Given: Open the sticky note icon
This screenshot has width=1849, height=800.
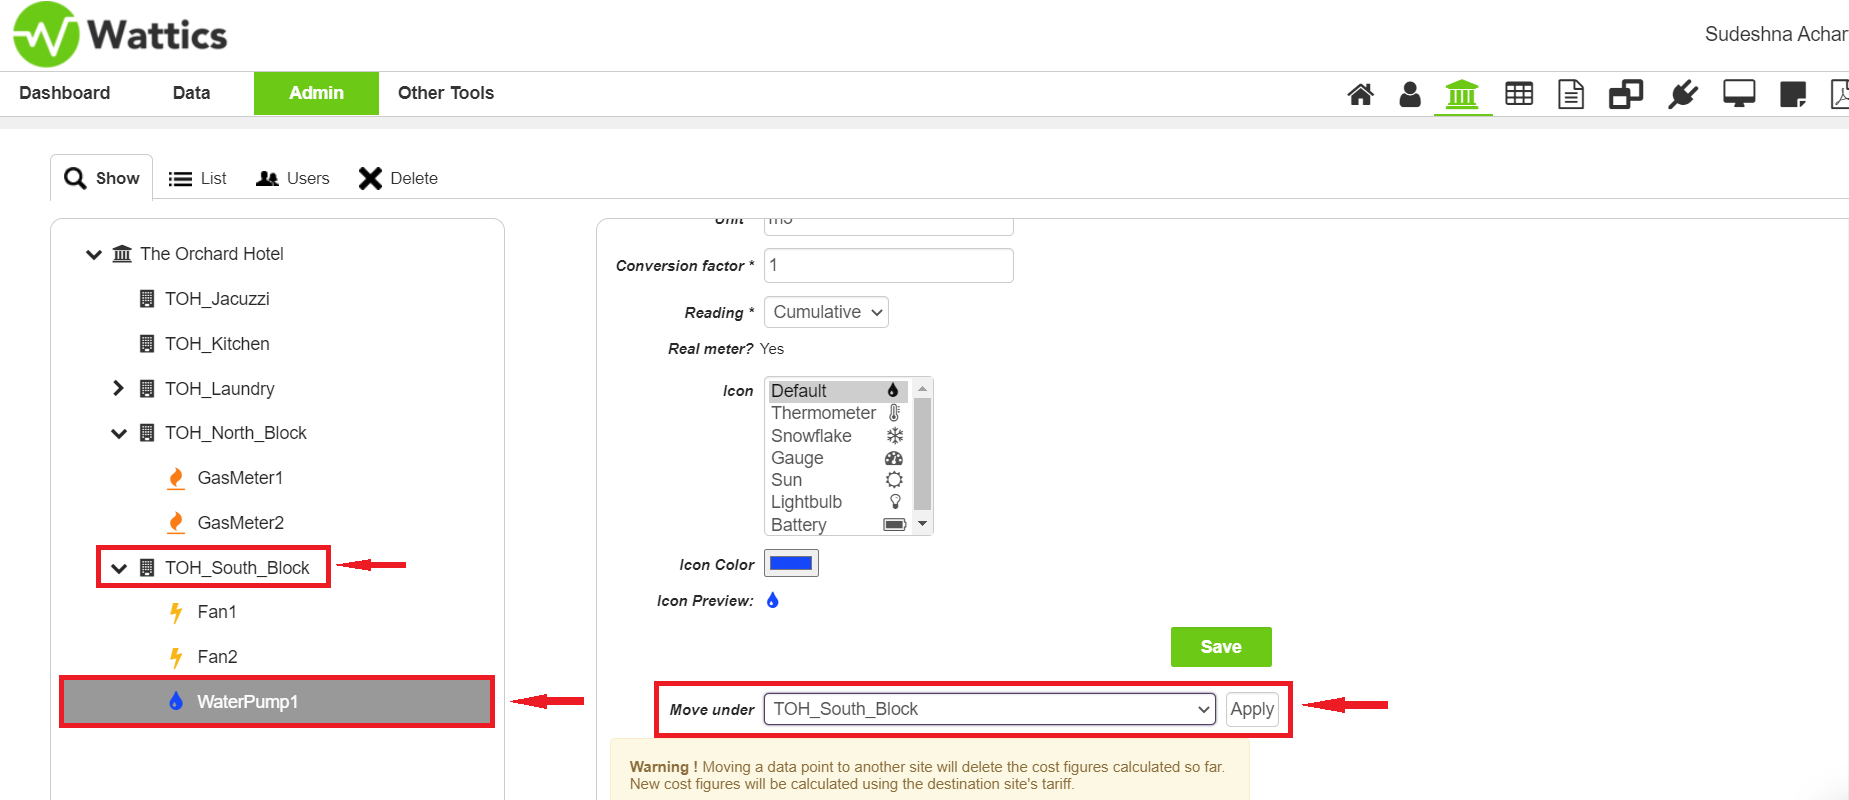Looking at the screenshot, I should click(1793, 95).
